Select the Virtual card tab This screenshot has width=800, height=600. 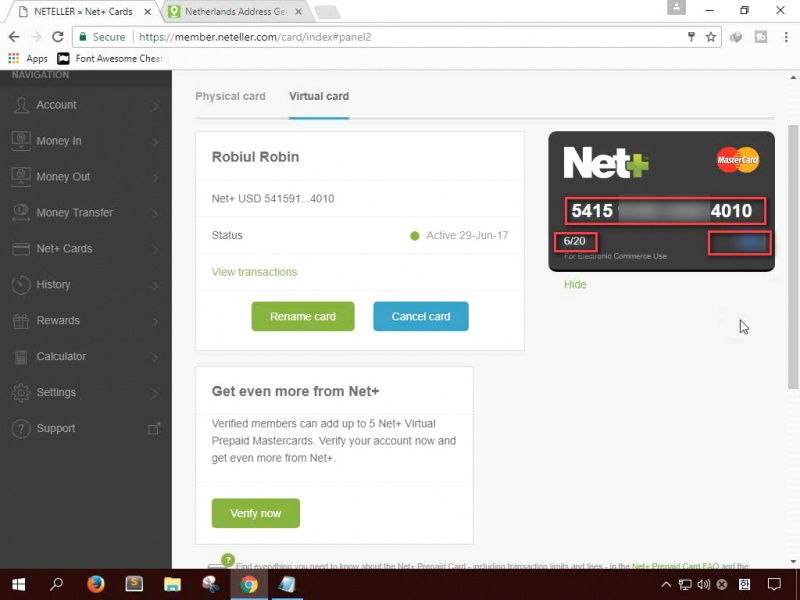(x=319, y=96)
